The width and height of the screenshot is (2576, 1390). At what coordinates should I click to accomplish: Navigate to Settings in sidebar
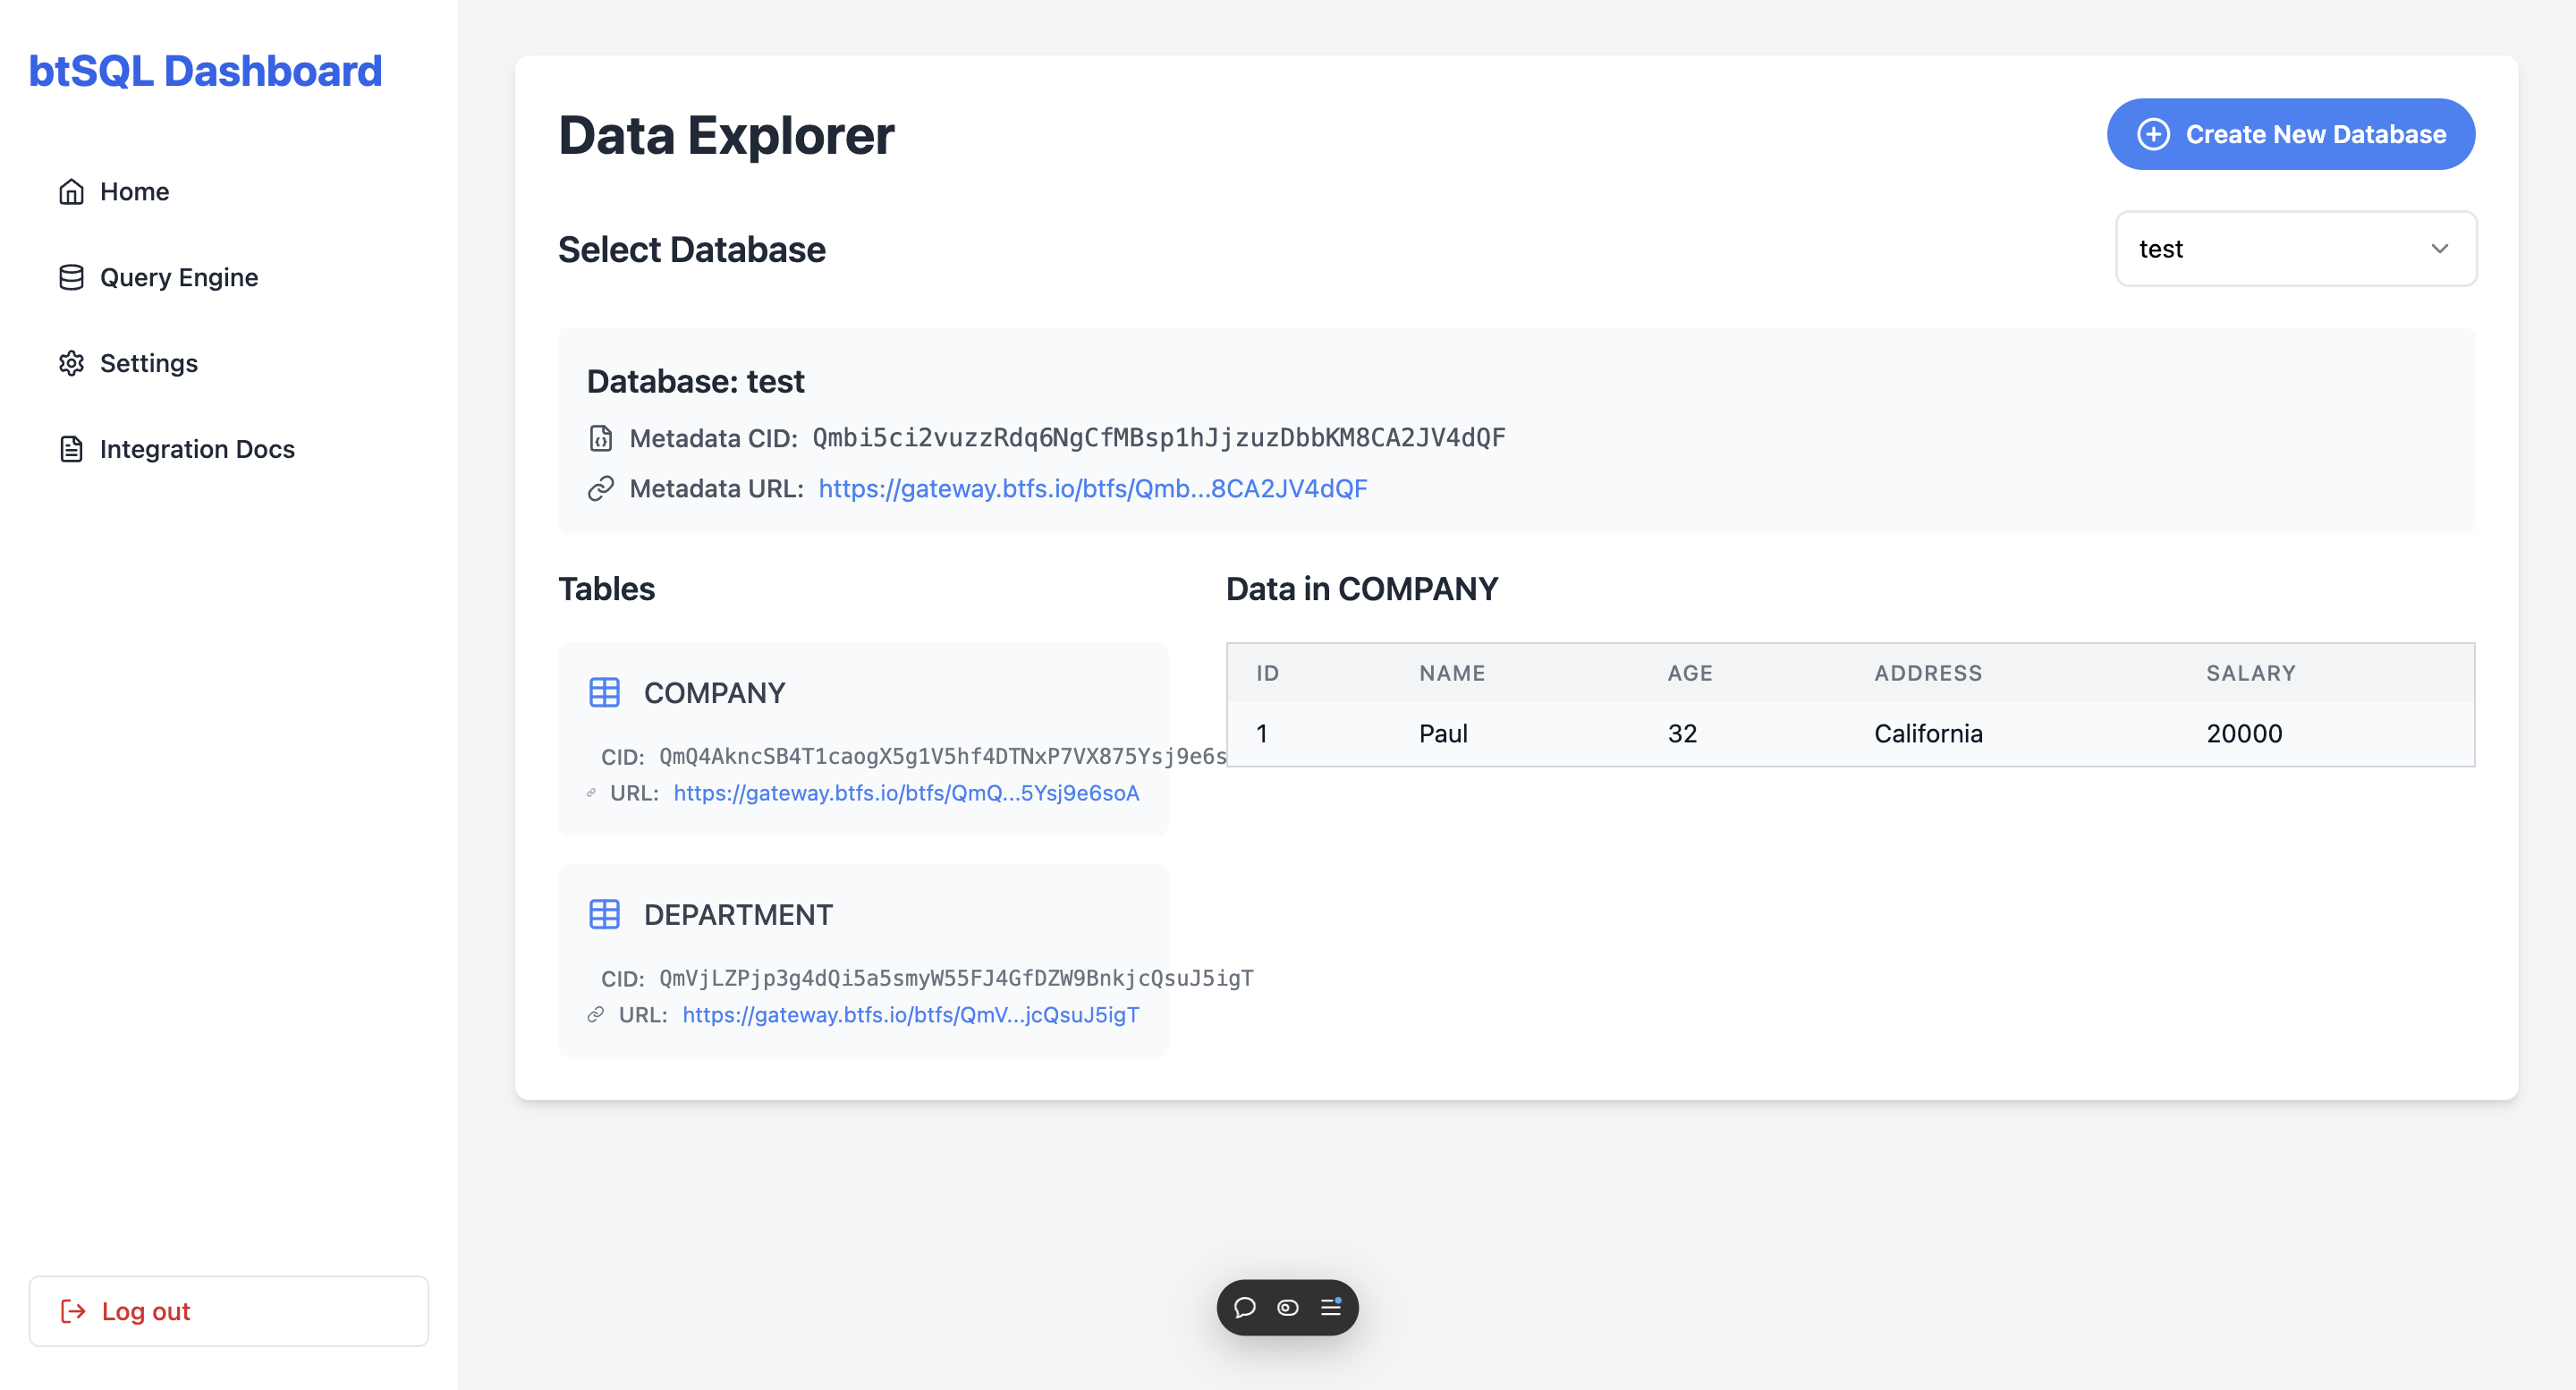148,363
